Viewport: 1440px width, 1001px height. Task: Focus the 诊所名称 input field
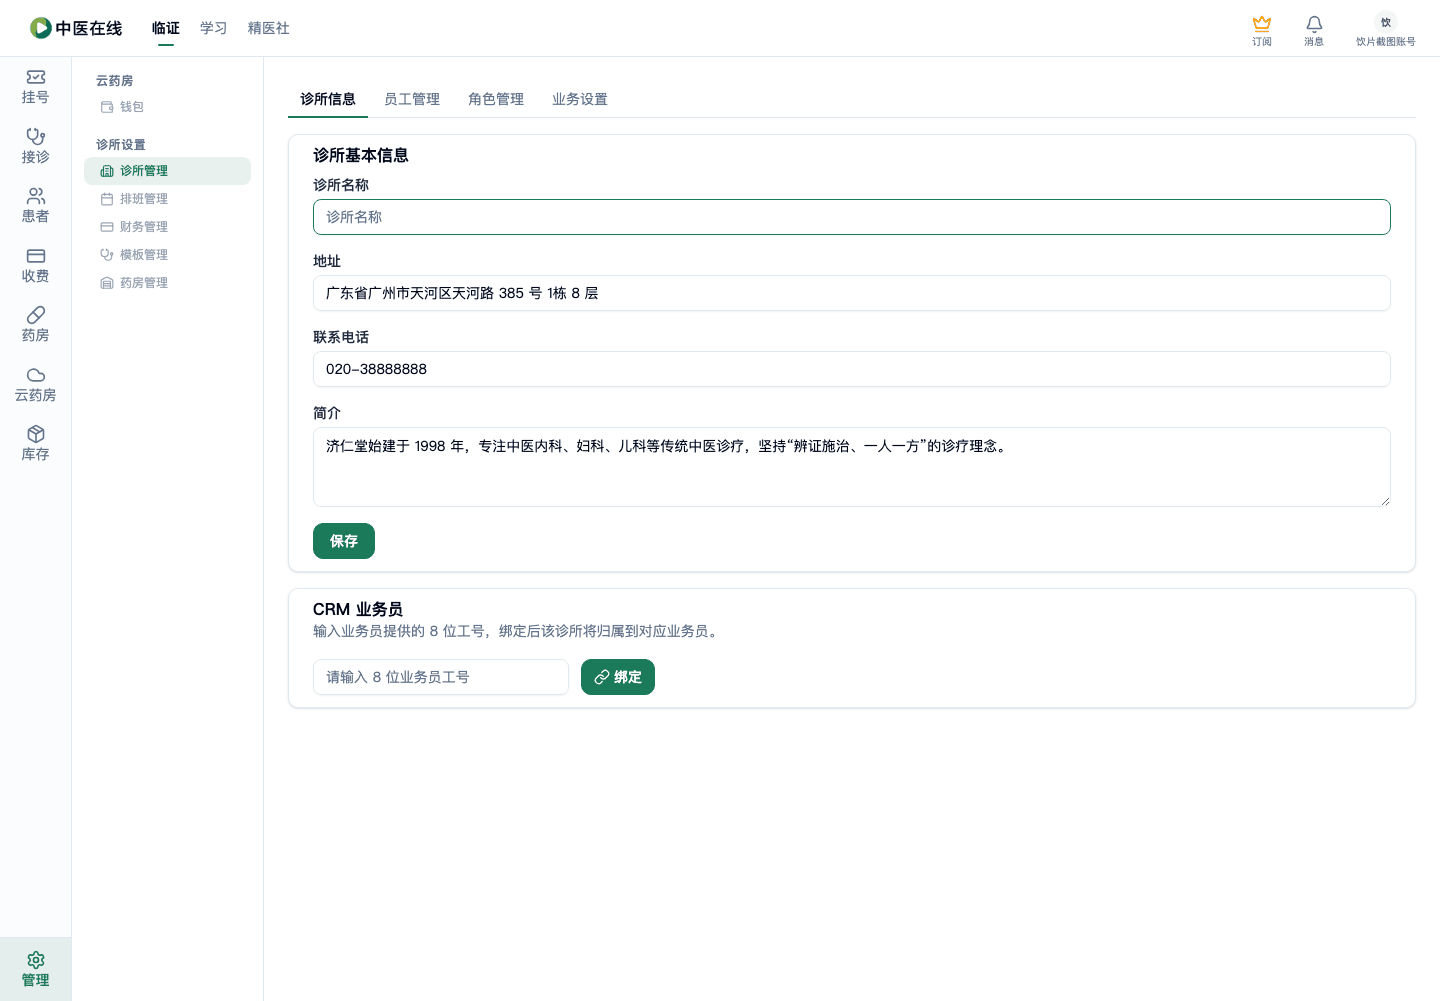tap(852, 217)
